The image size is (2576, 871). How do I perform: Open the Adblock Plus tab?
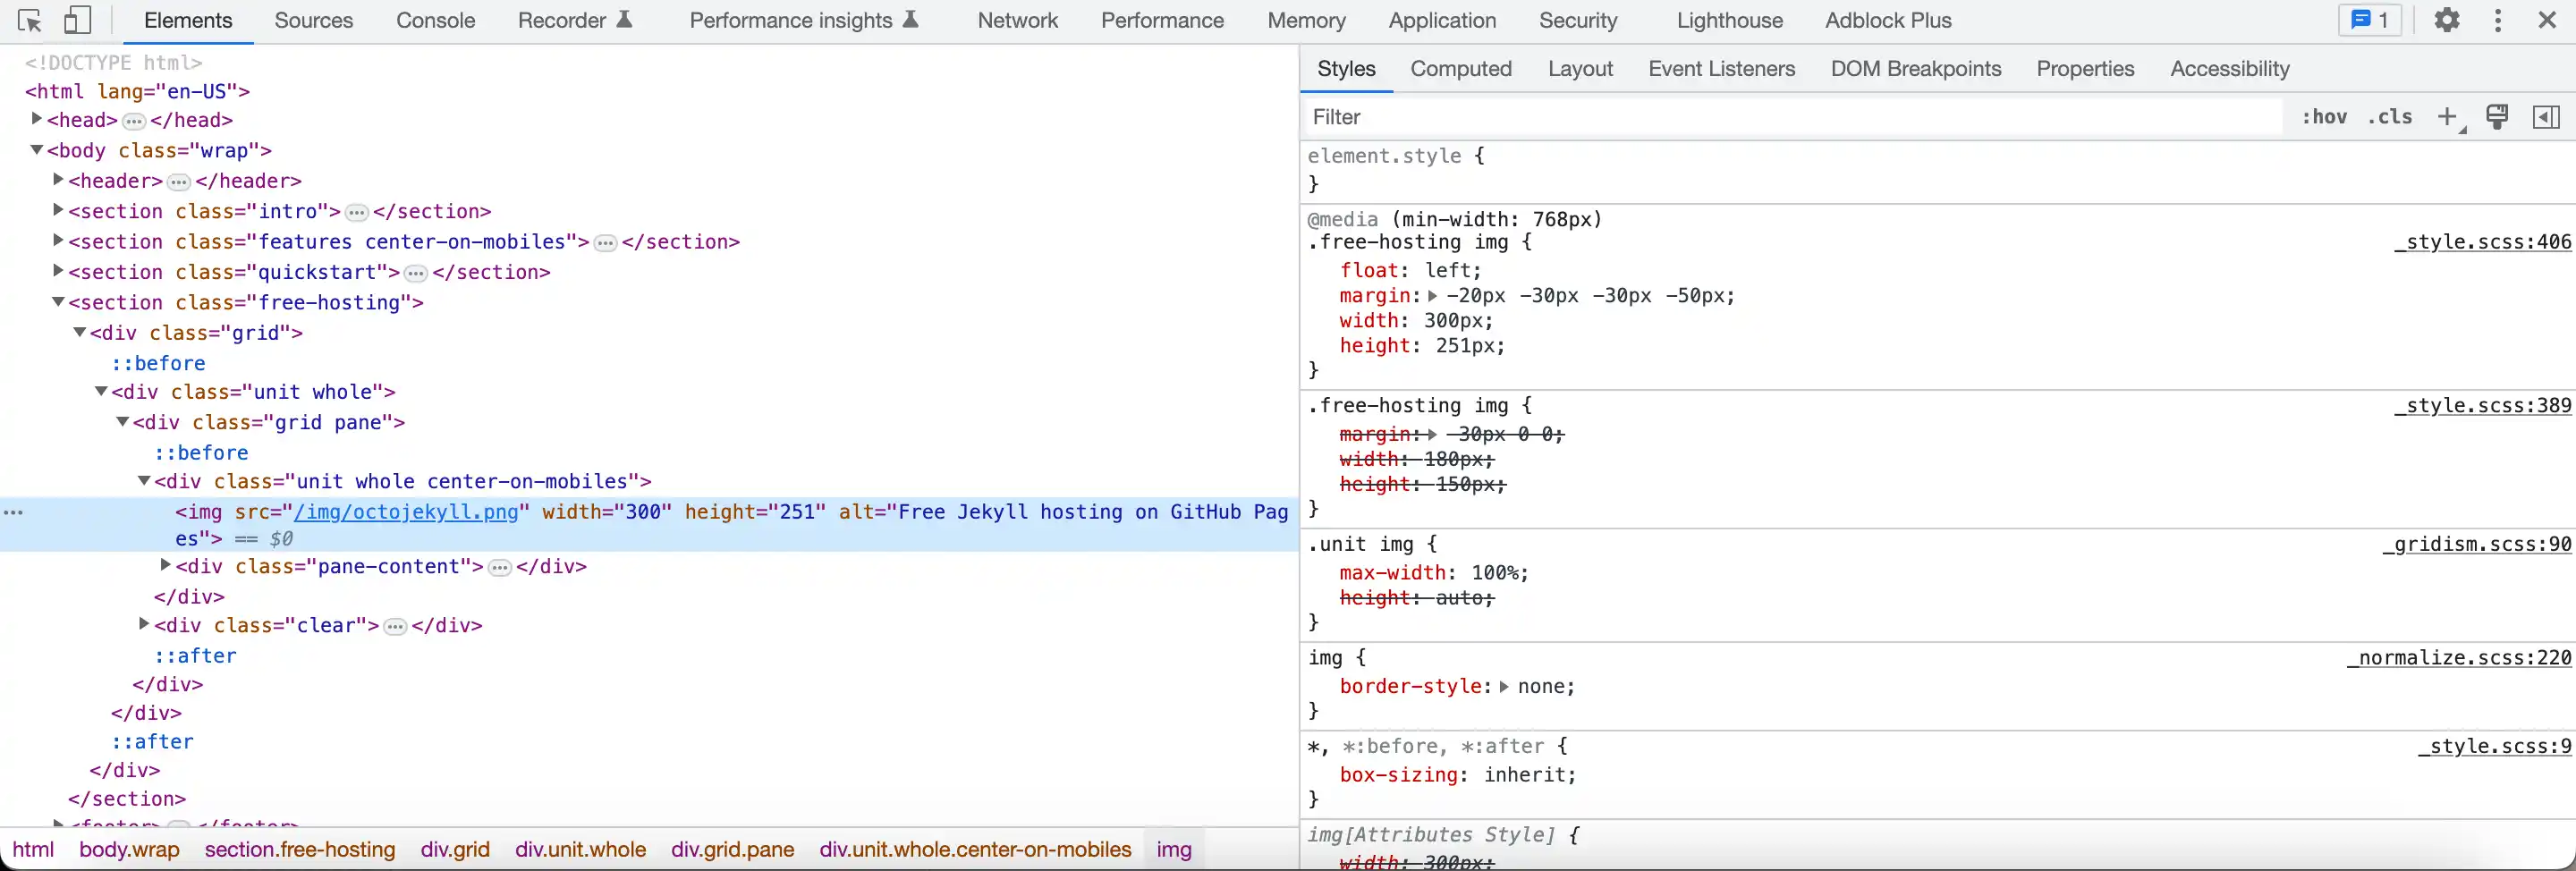click(x=1888, y=20)
